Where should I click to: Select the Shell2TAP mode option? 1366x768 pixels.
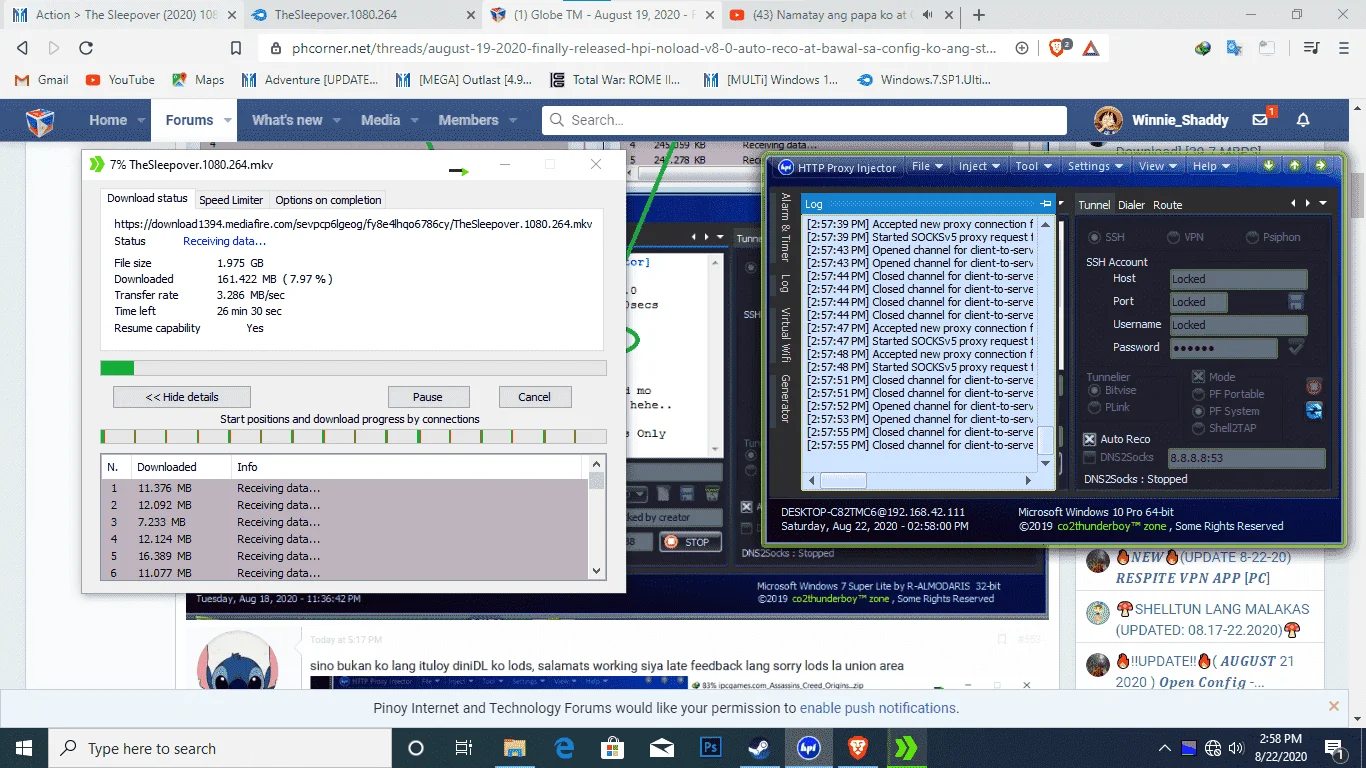point(1199,428)
